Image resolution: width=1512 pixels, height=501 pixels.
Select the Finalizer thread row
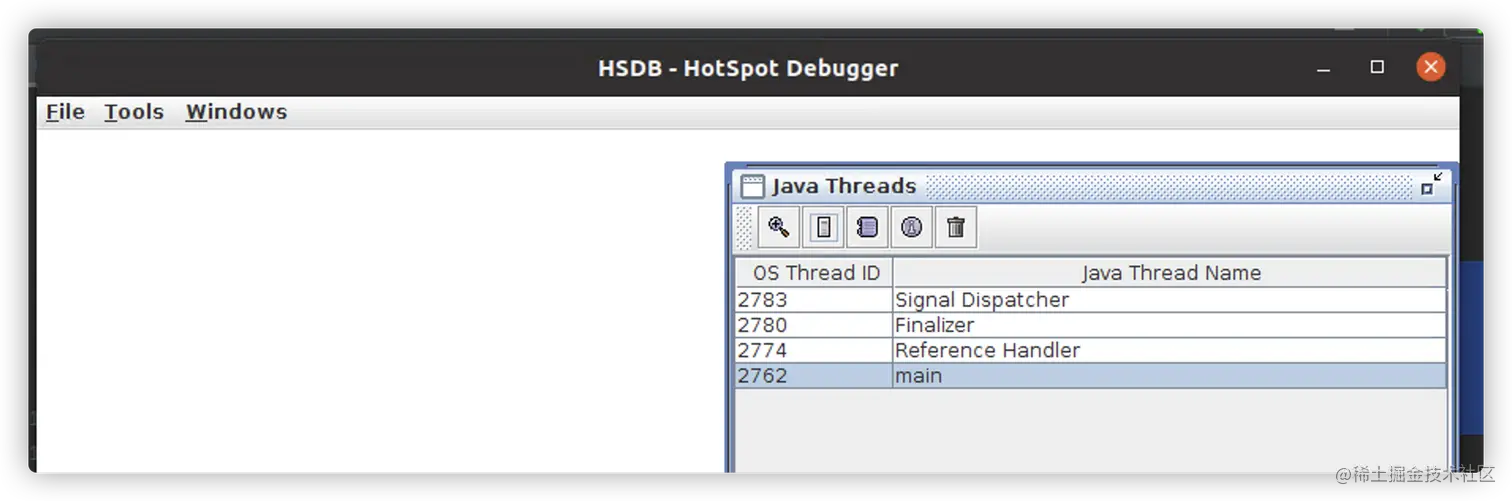(x=1091, y=325)
